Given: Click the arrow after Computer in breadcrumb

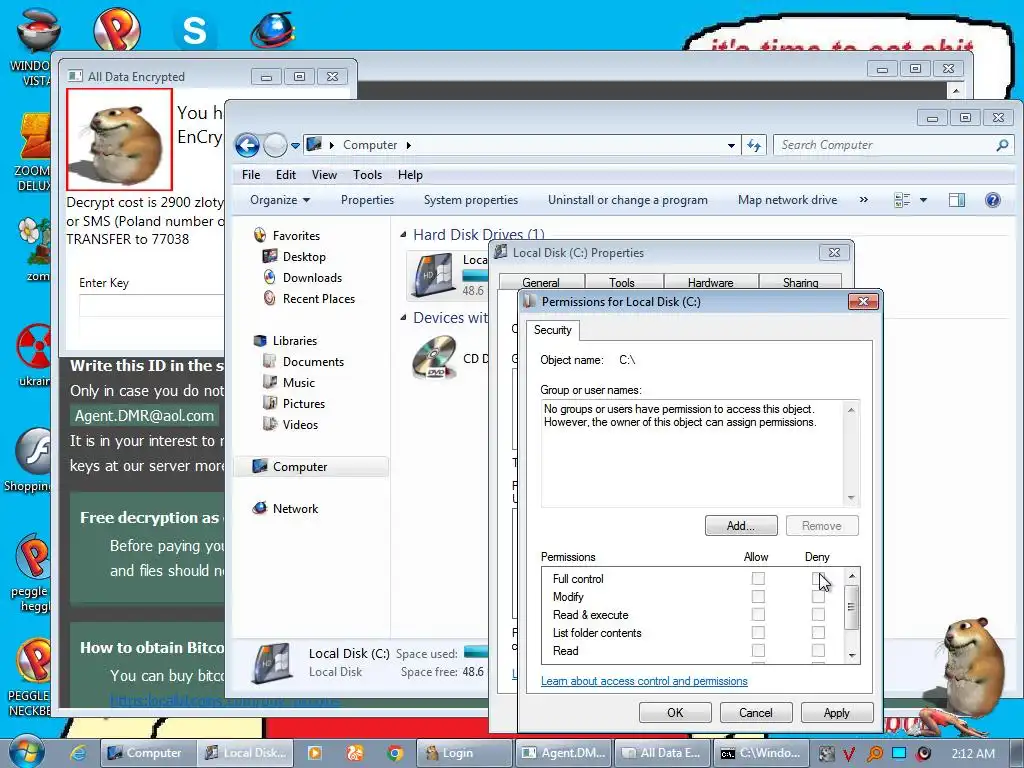Looking at the screenshot, I should pyautogui.click(x=409, y=145).
